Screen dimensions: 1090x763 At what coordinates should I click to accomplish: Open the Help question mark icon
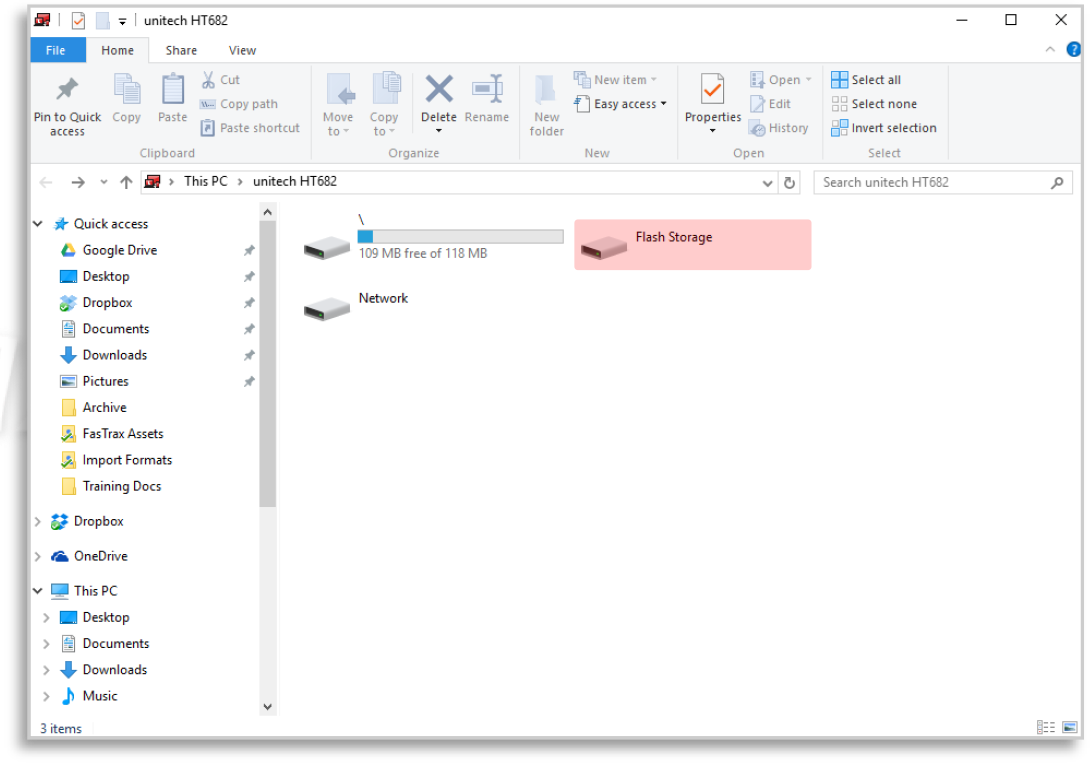1073,49
